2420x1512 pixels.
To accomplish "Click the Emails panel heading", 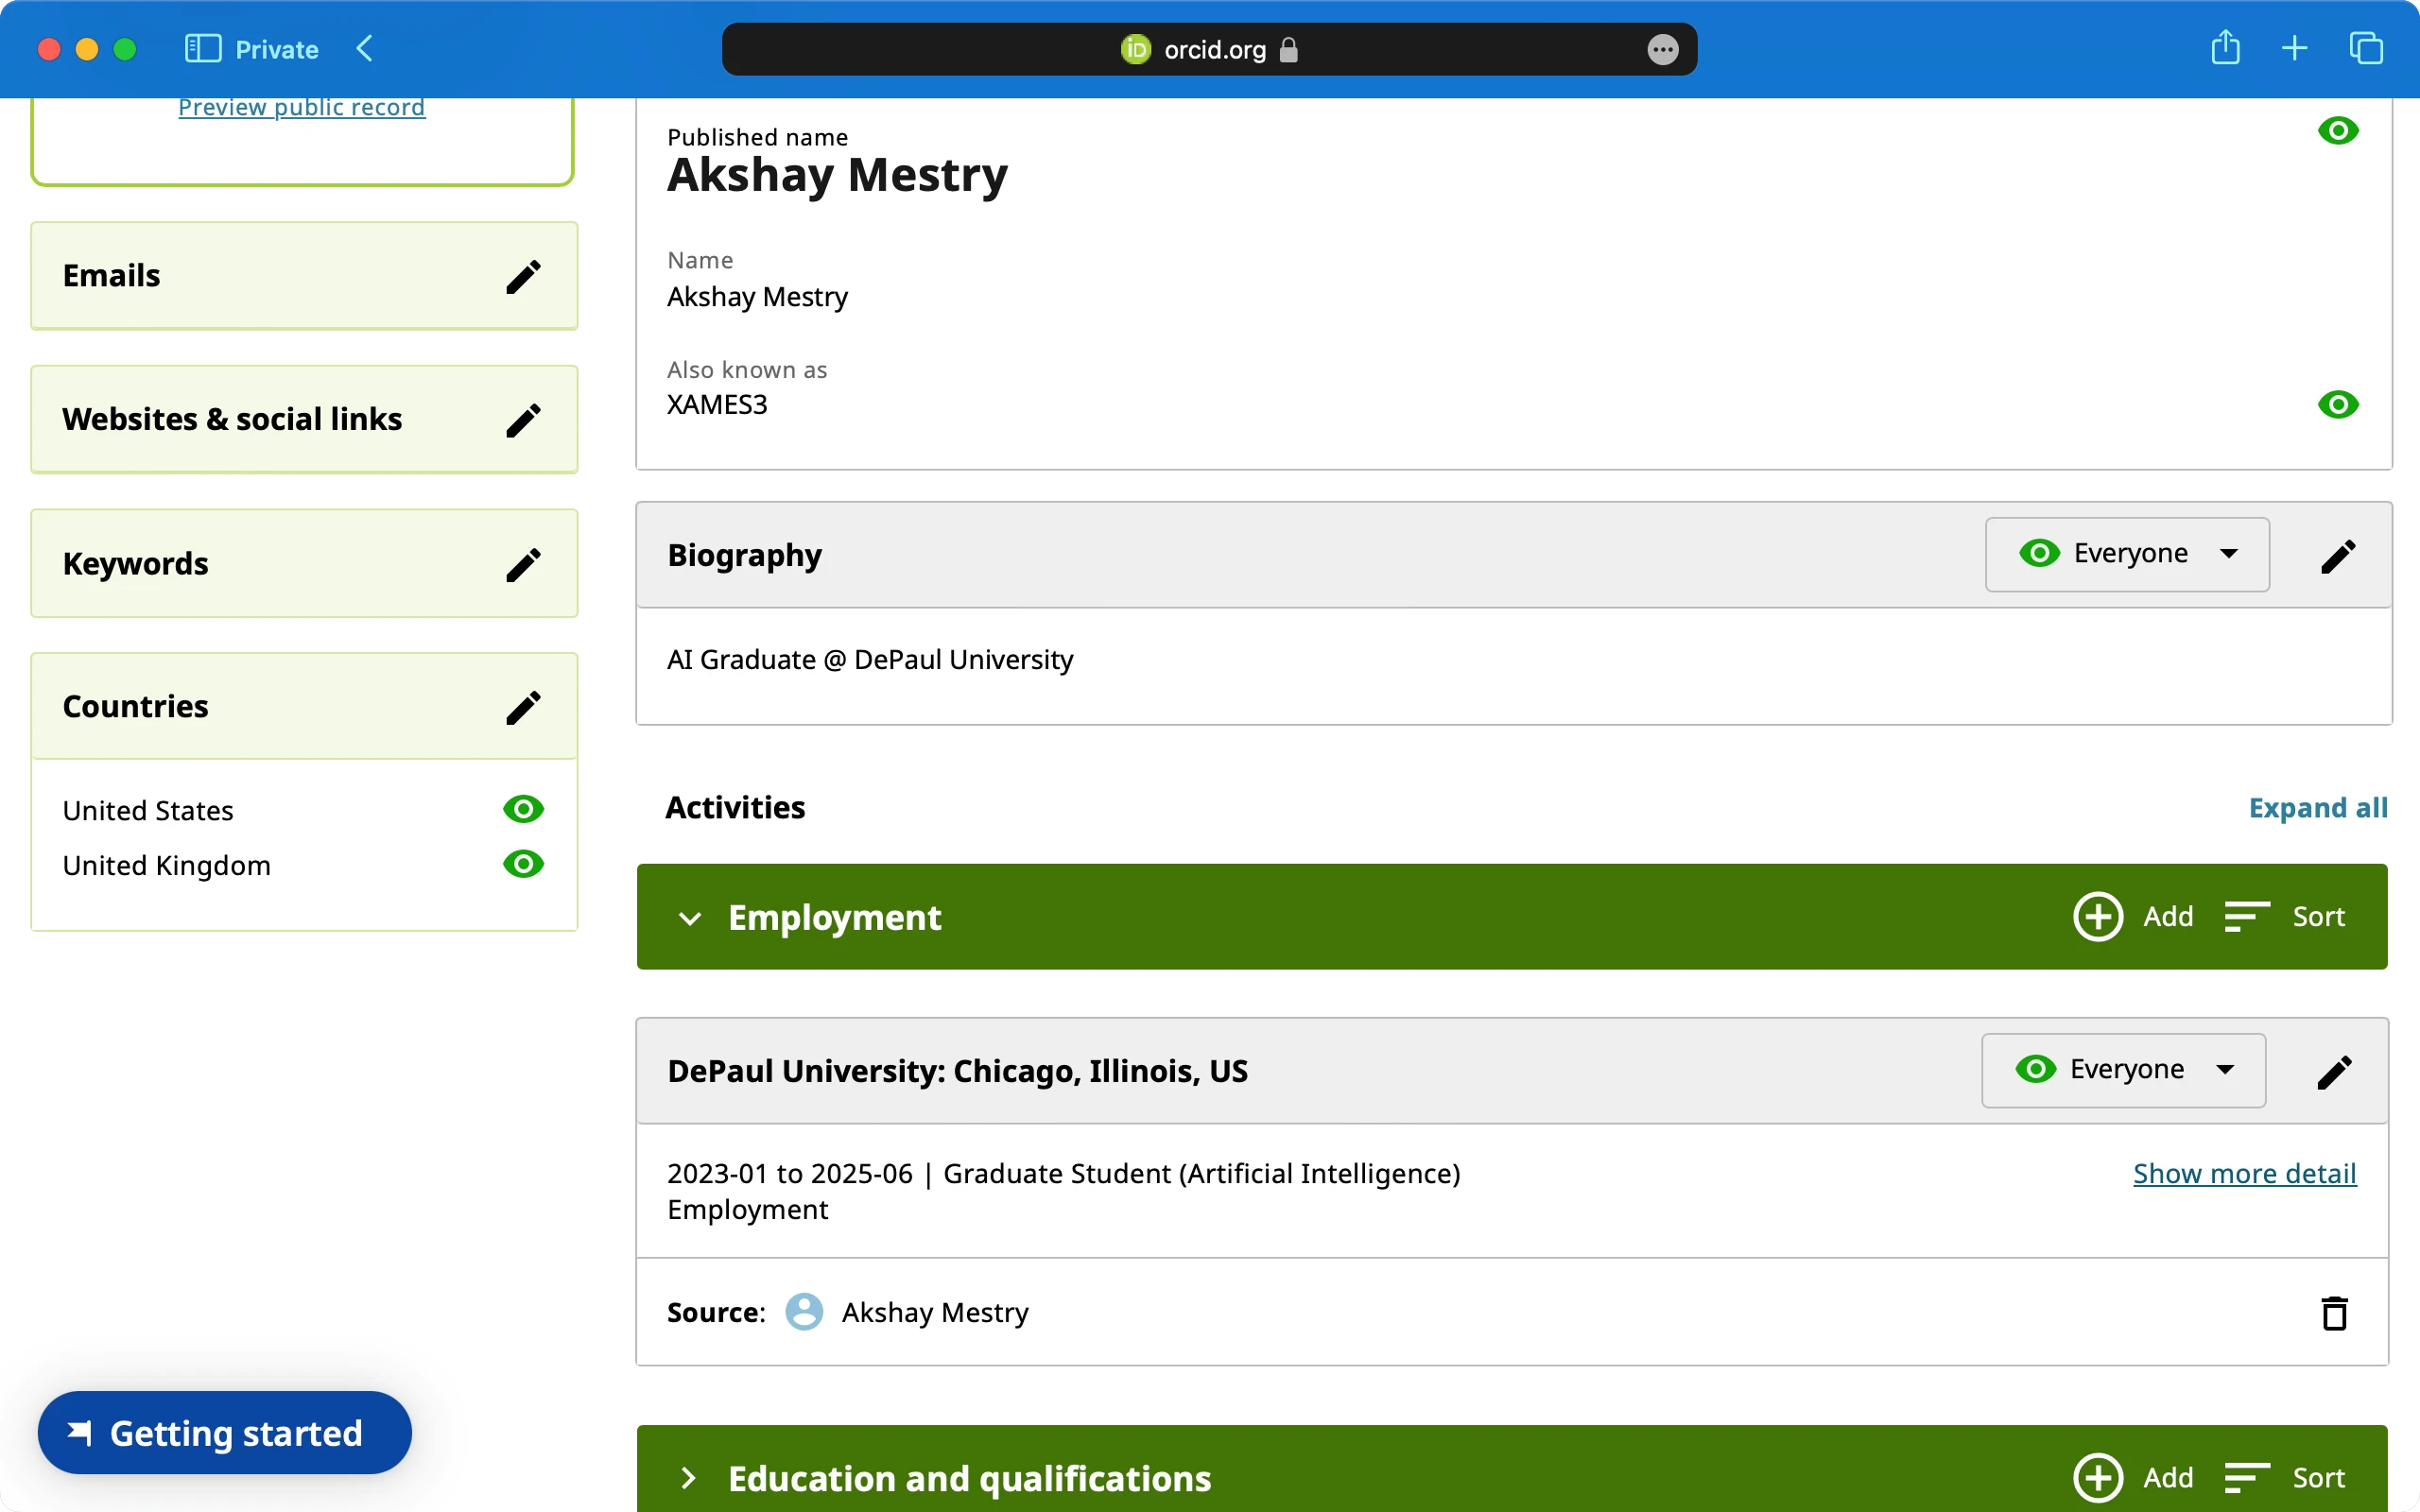I will (111, 276).
